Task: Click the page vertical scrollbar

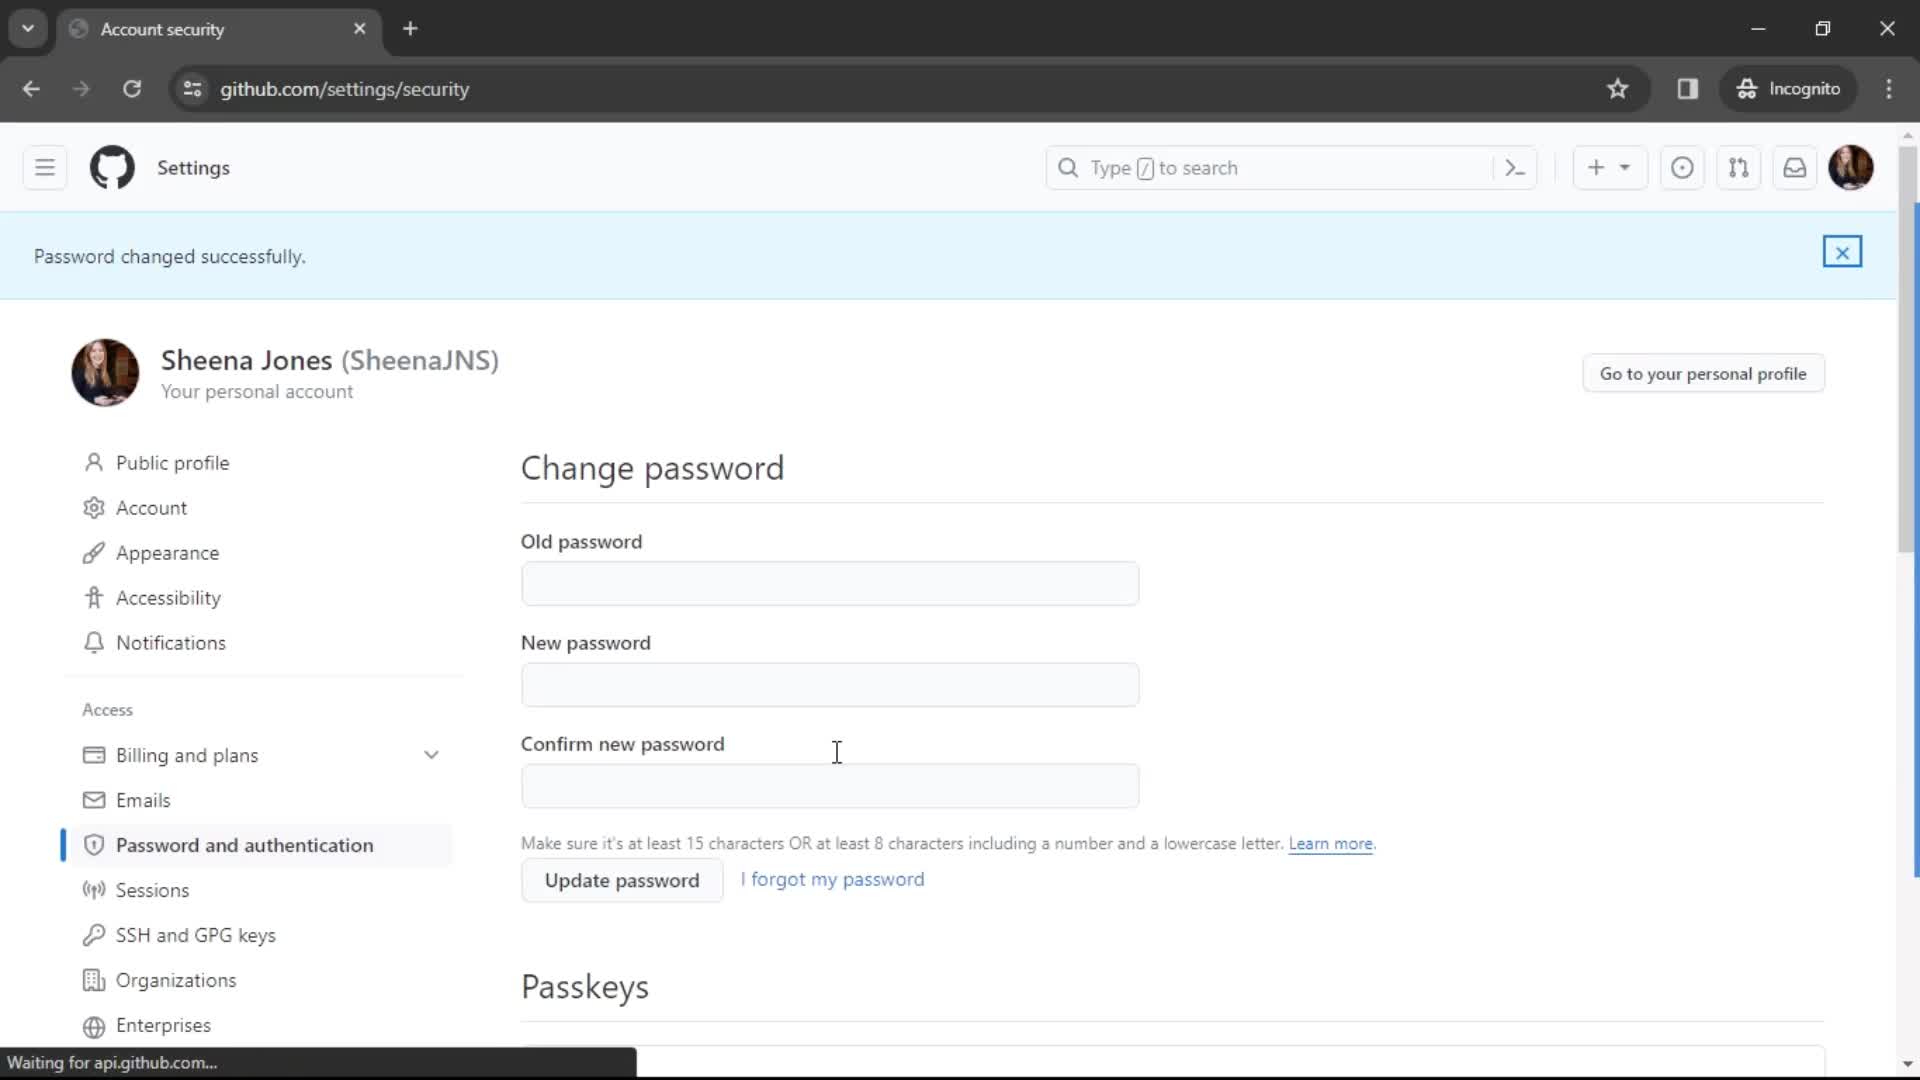Action: click(x=1908, y=350)
